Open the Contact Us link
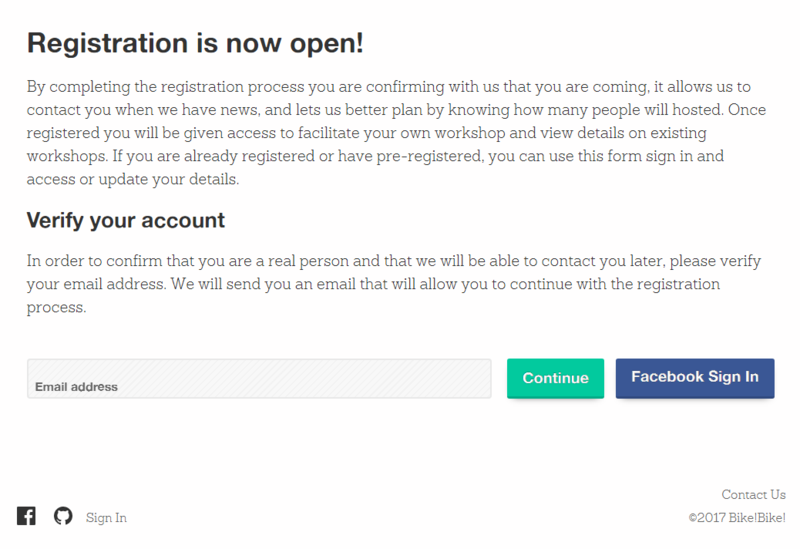This screenshot has height=549, width=800. coord(753,494)
